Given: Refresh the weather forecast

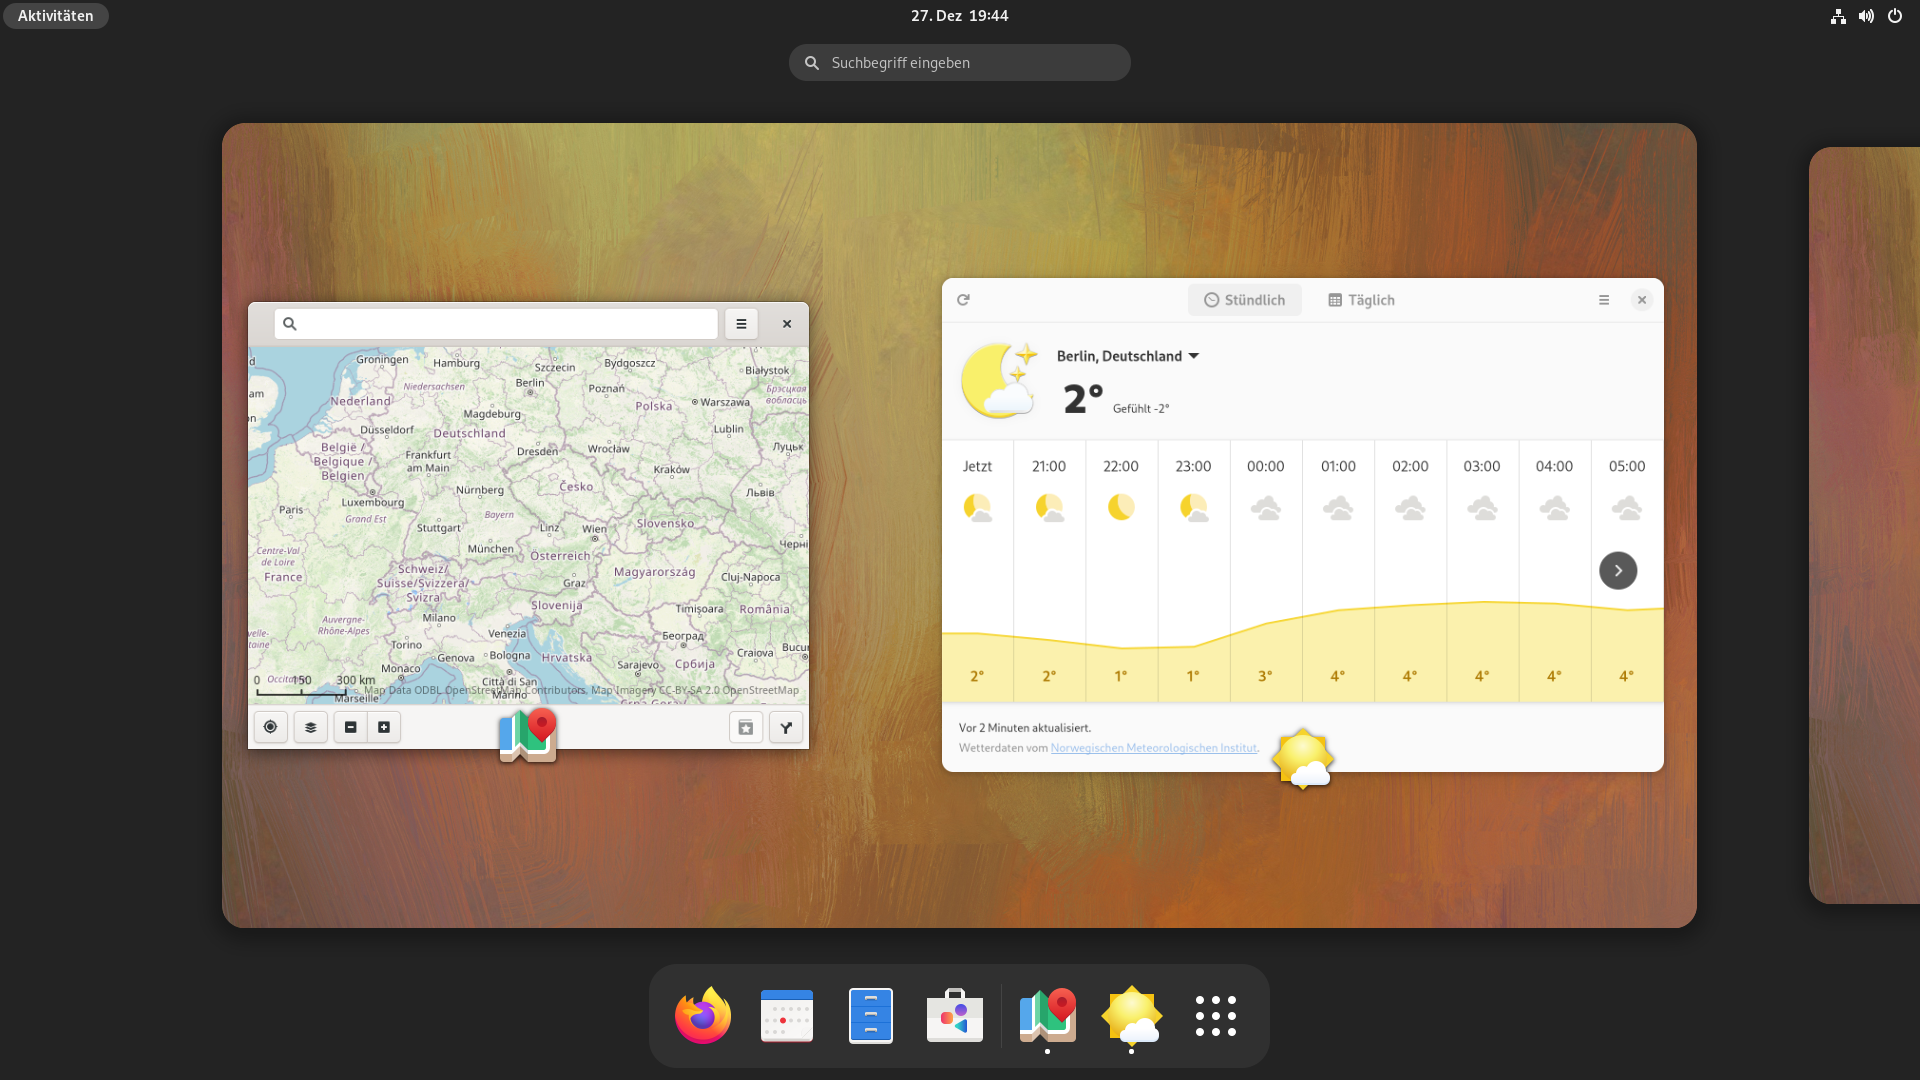Looking at the screenshot, I should 963,299.
